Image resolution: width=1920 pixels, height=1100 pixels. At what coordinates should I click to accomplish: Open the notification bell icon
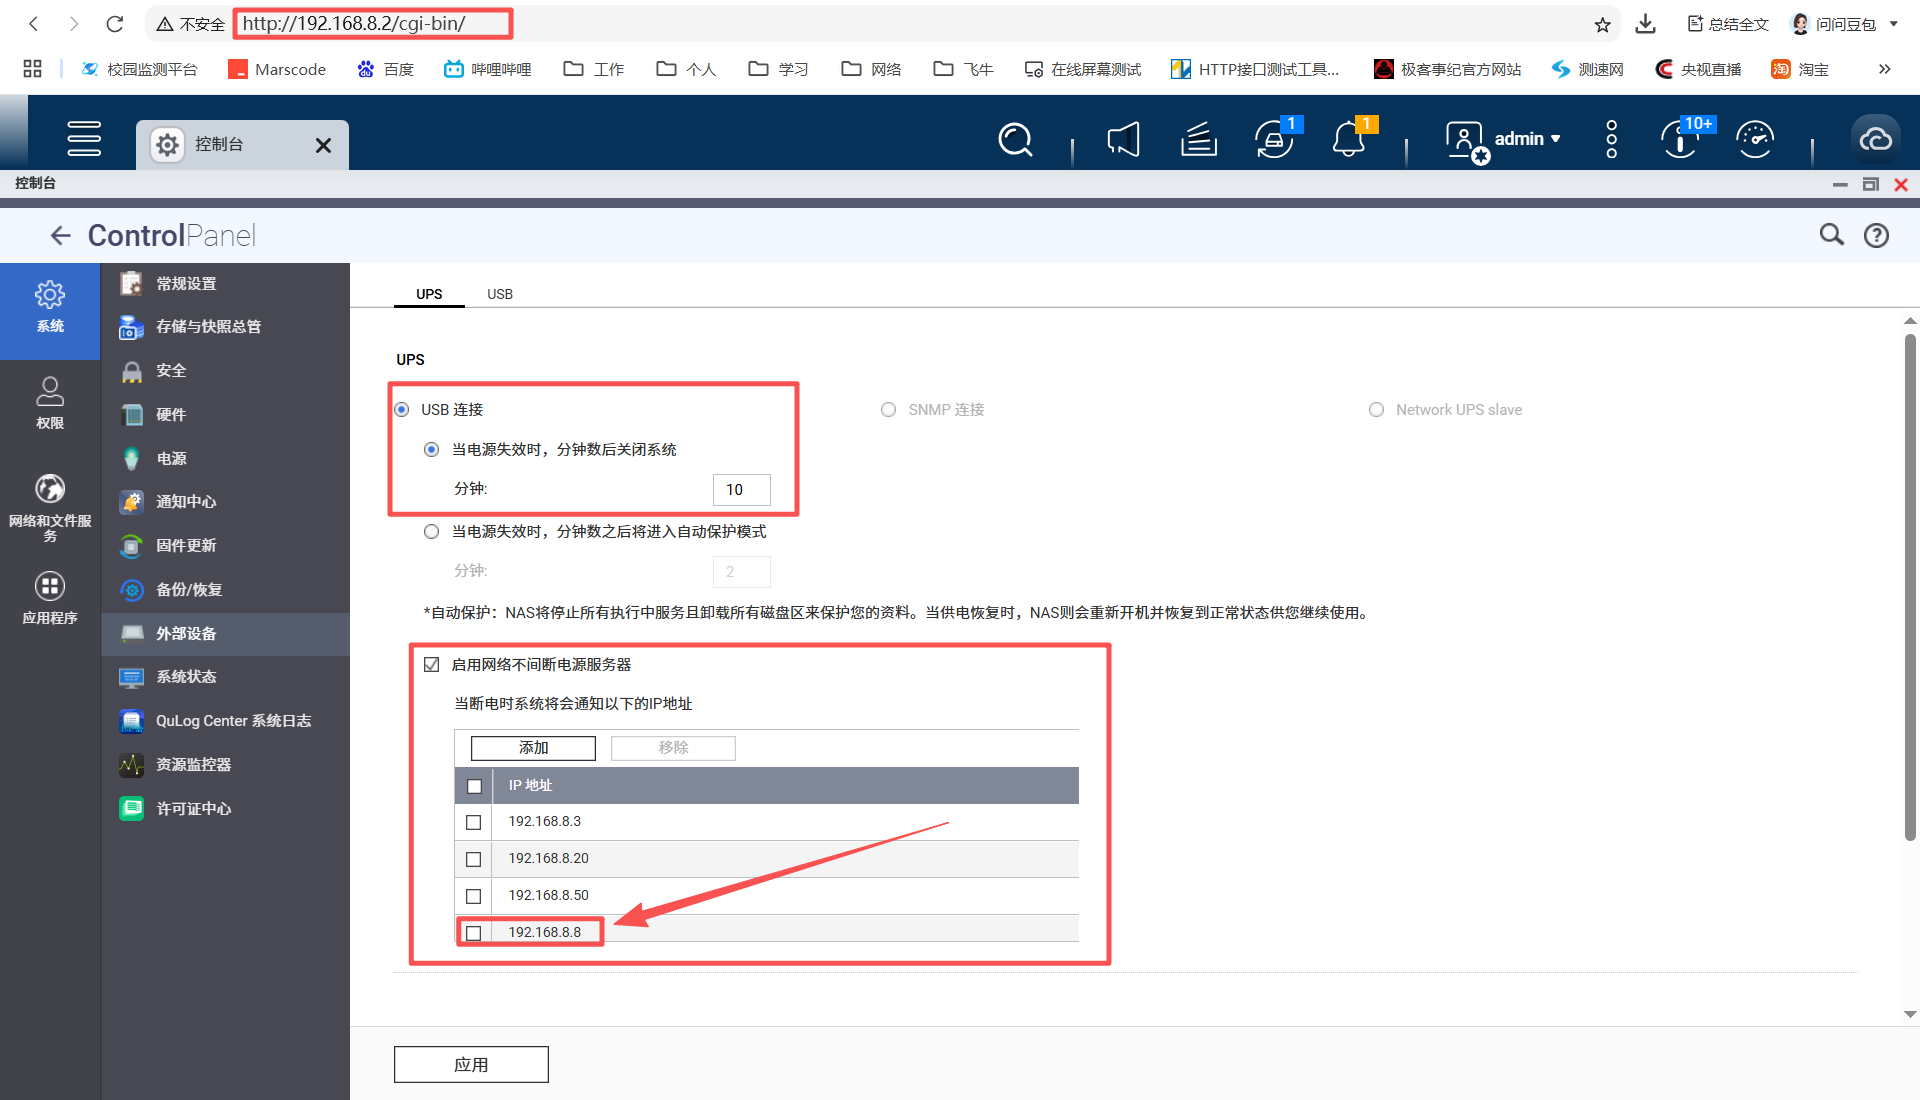1349,139
